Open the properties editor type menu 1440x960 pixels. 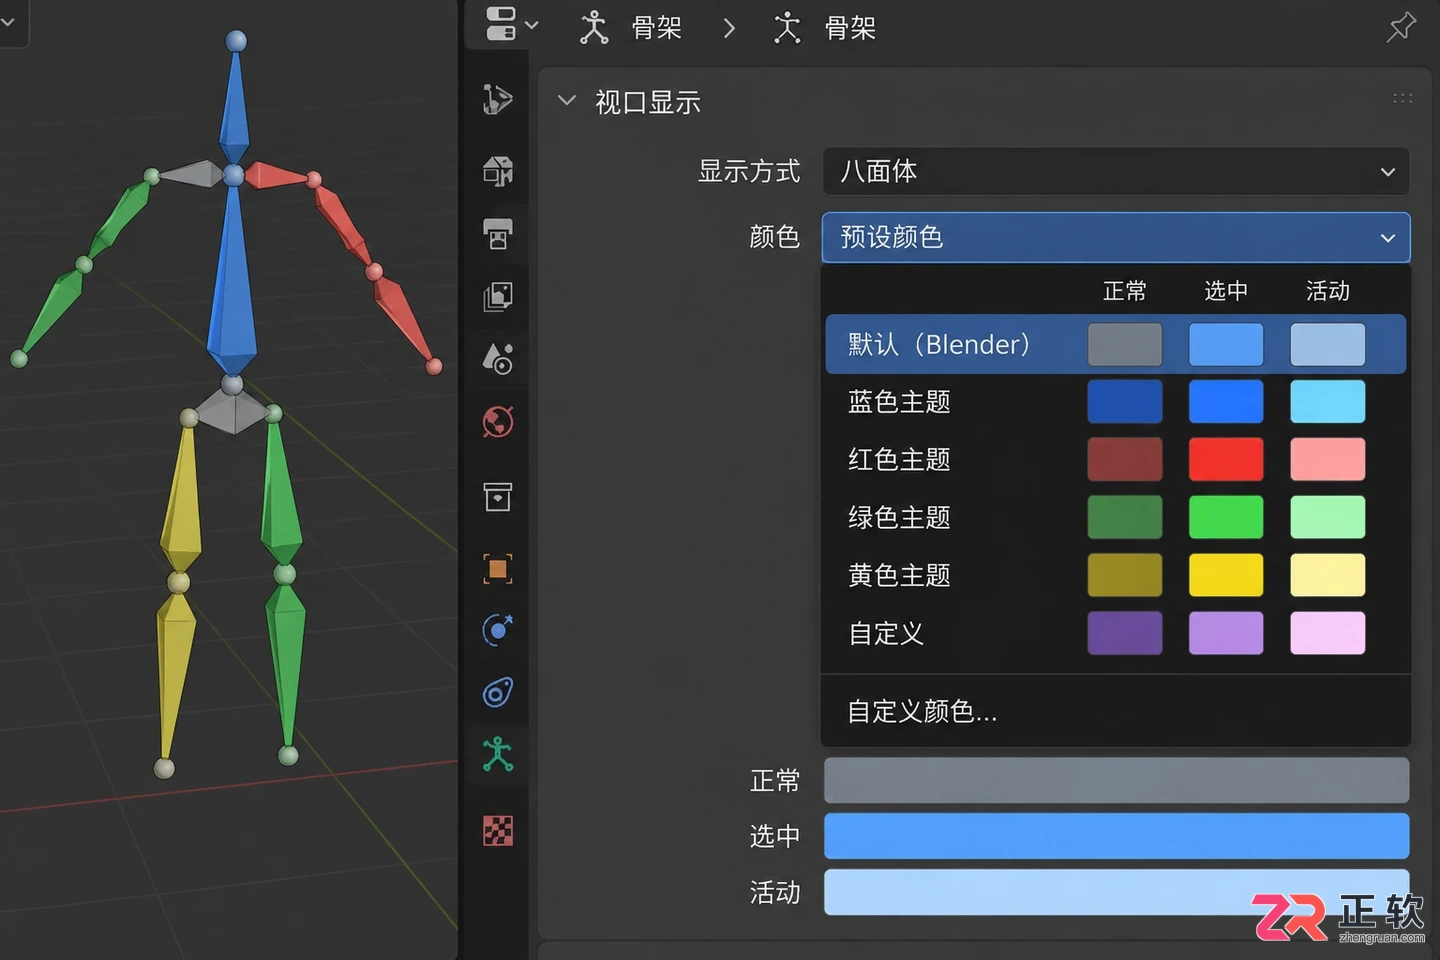coord(511,24)
